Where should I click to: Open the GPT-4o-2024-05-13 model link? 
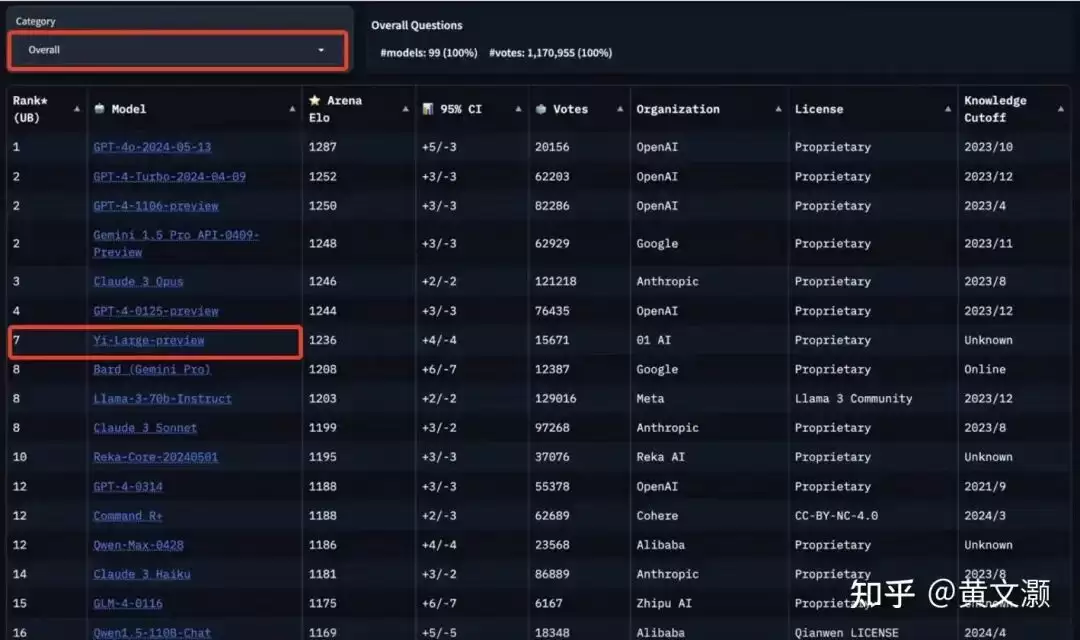[152, 147]
